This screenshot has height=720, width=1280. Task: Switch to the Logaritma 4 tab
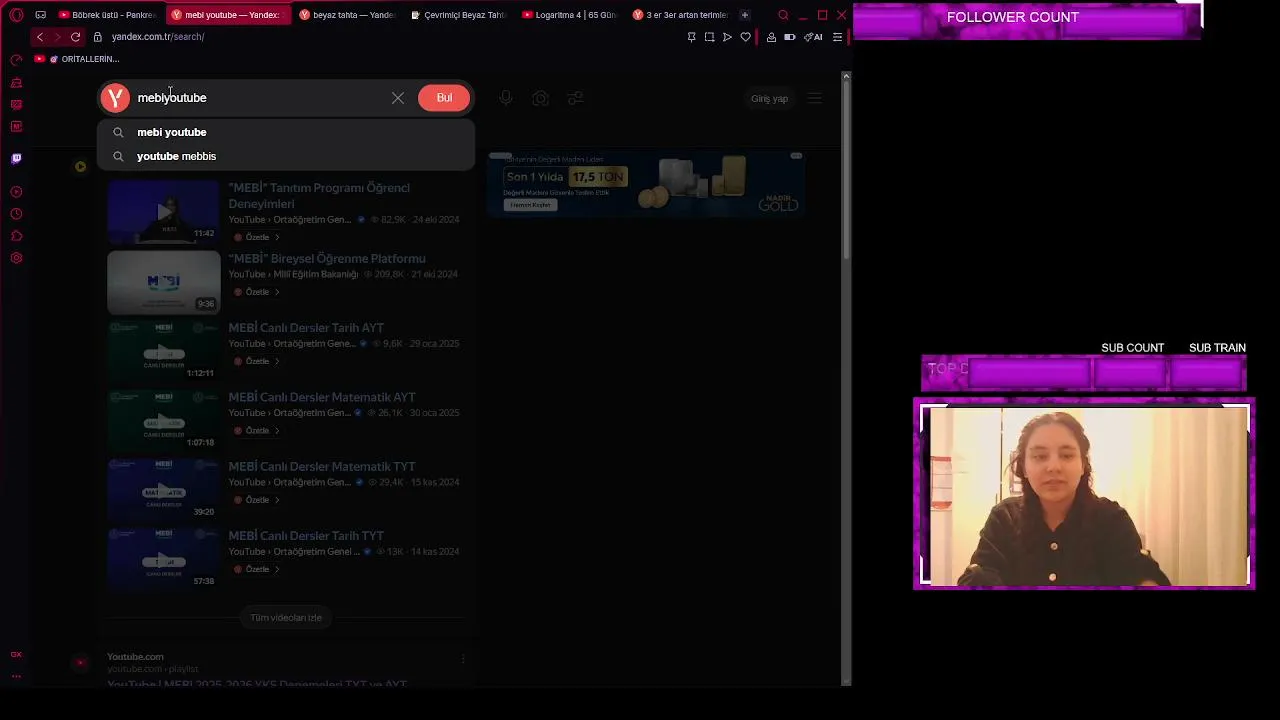point(570,15)
